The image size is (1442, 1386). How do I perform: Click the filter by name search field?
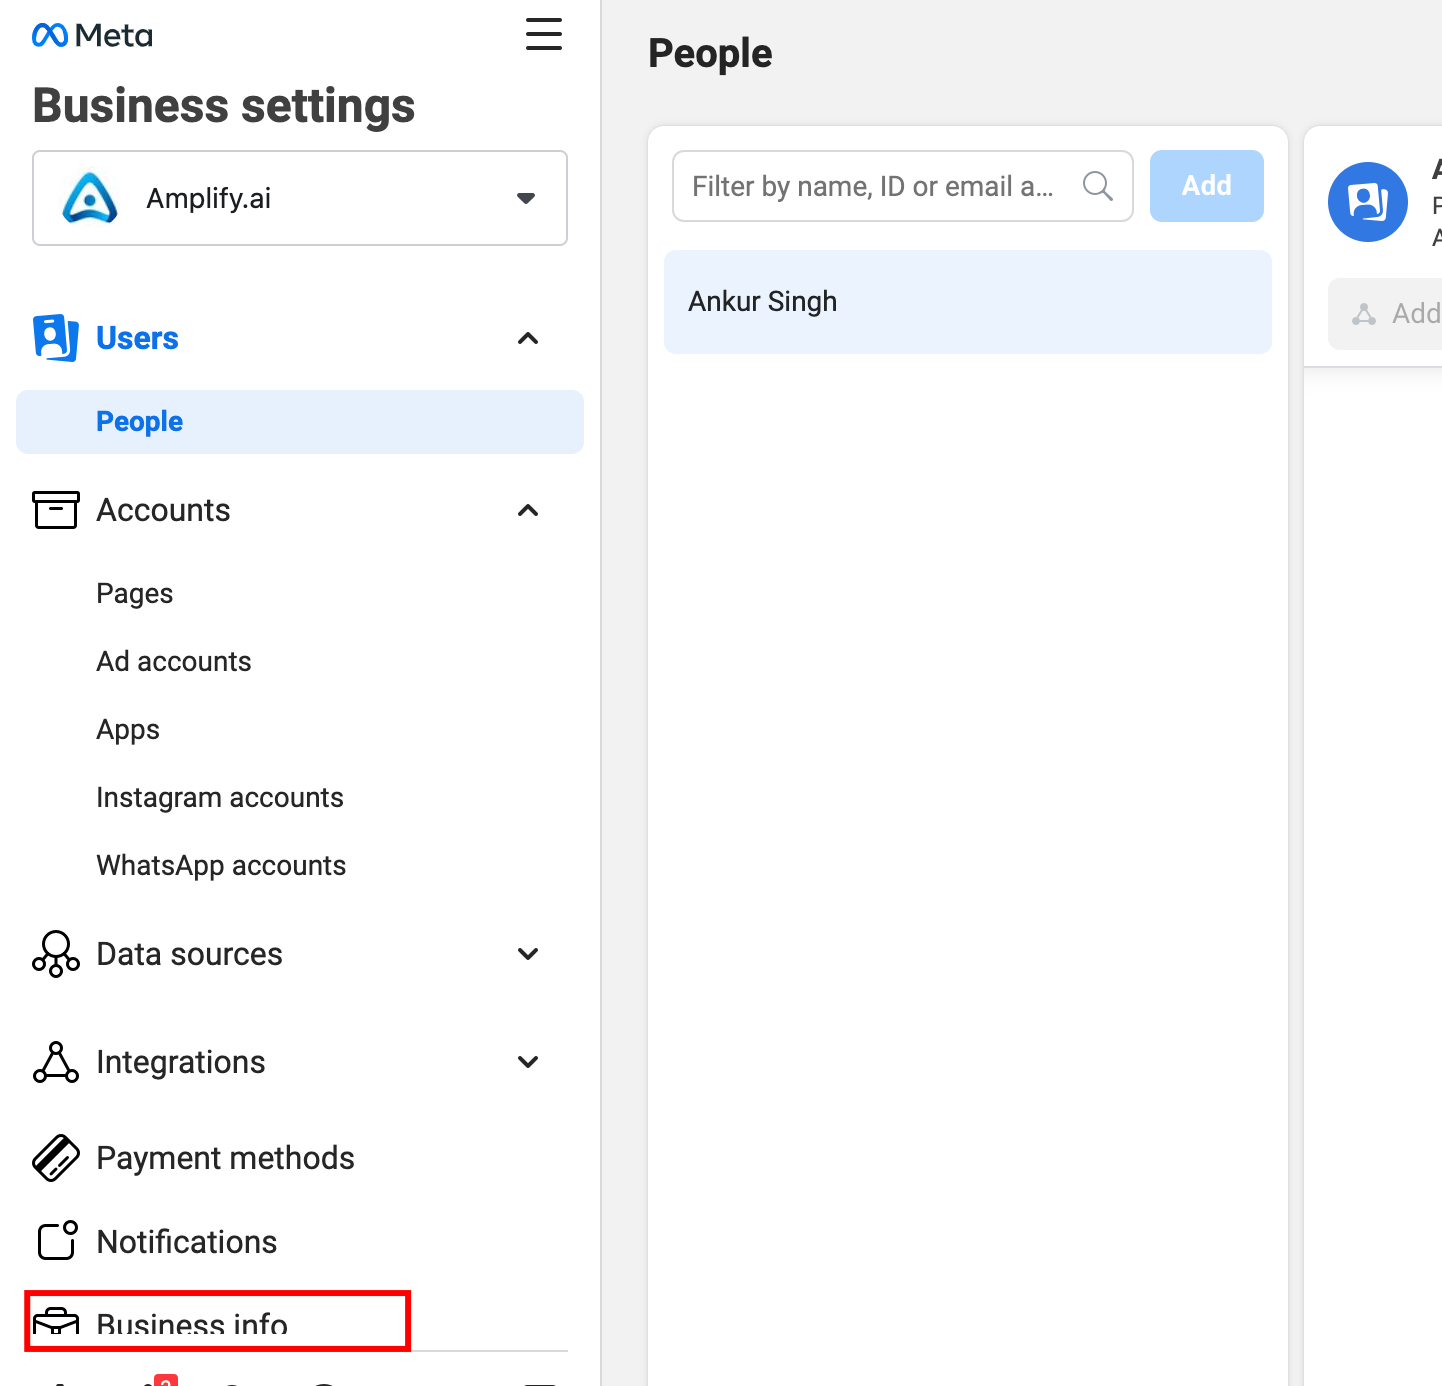(x=902, y=186)
